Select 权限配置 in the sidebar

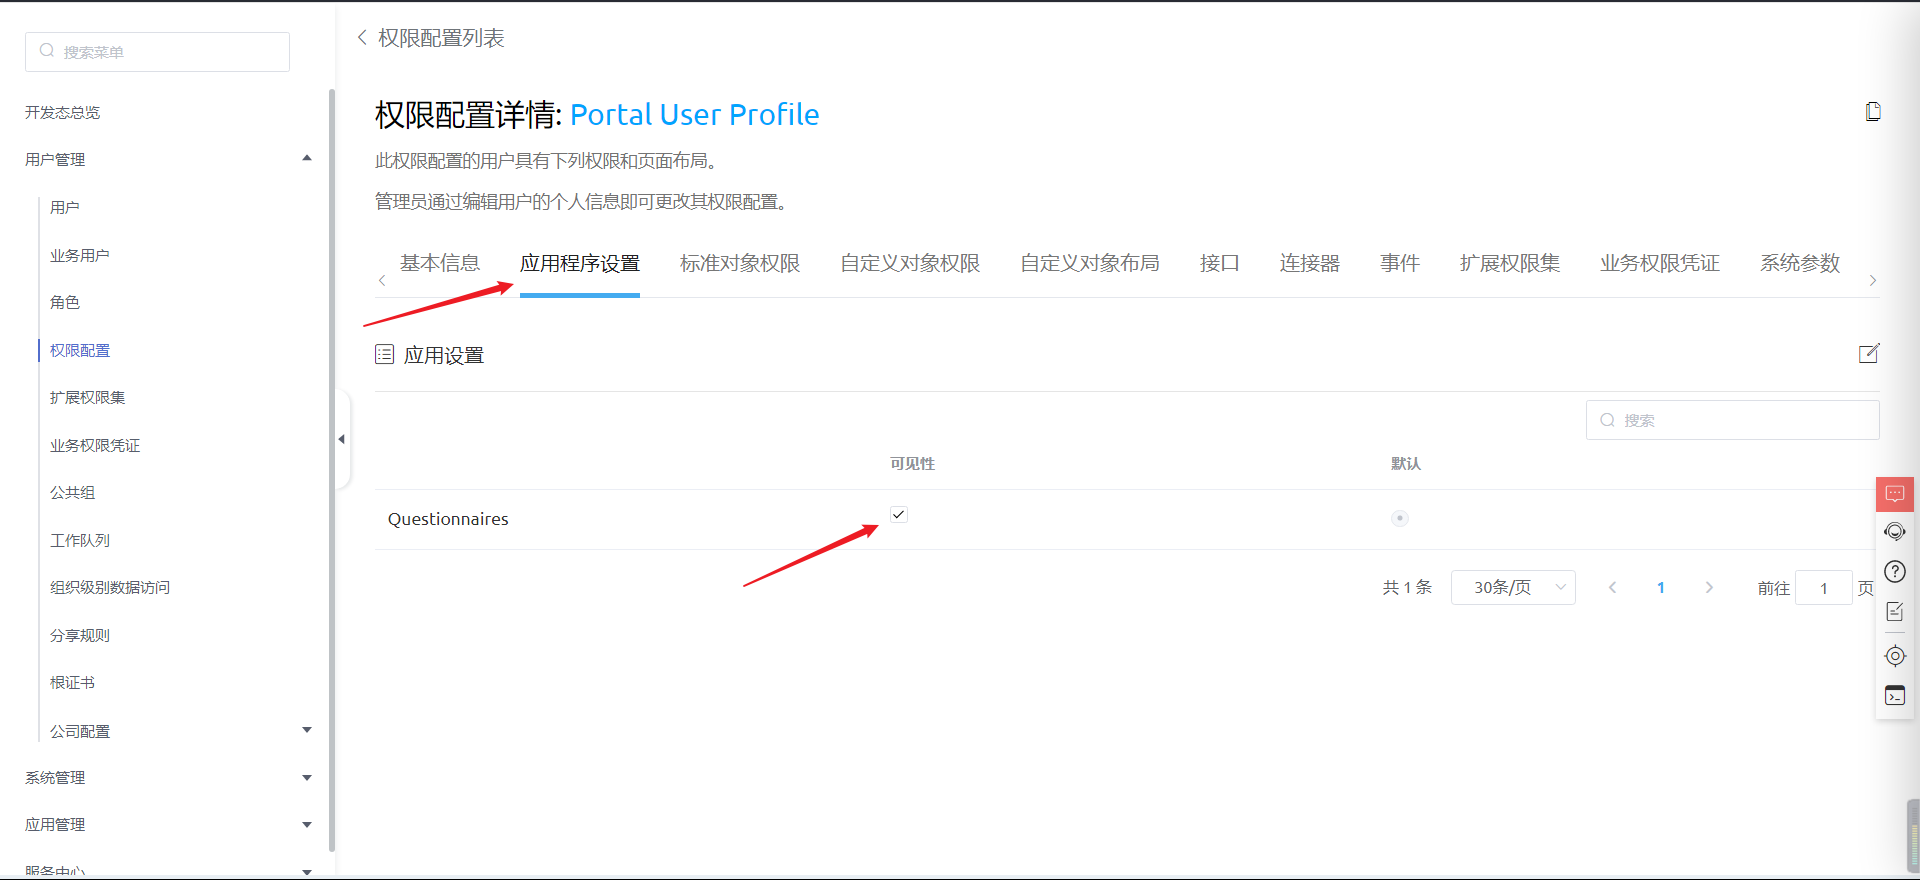pos(80,350)
